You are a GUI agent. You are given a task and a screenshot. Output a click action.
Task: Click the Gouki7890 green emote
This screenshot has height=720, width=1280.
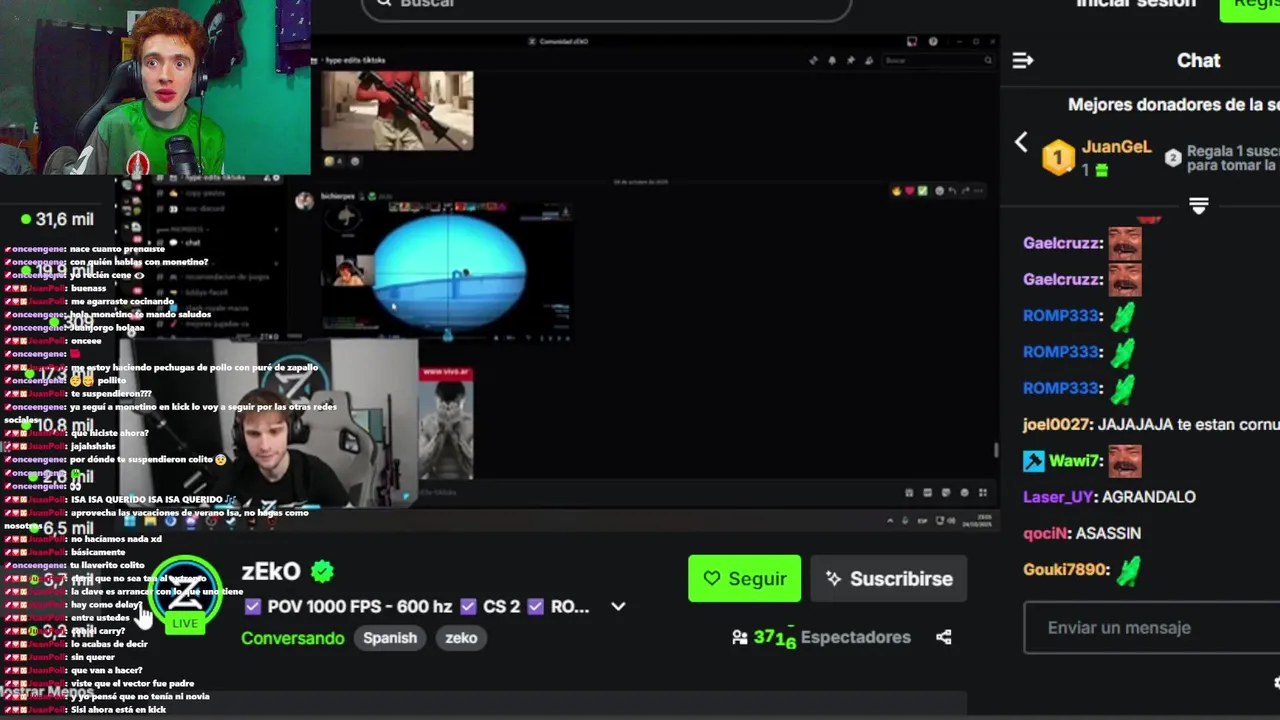click(x=1128, y=571)
